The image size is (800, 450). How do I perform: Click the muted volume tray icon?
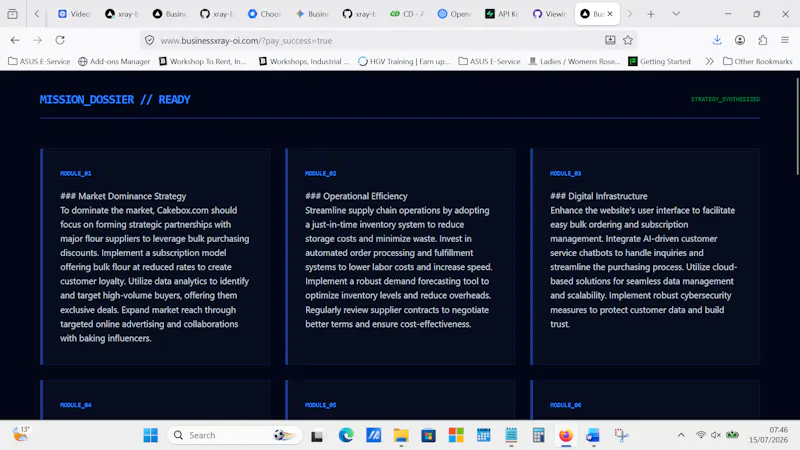(x=716, y=435)
